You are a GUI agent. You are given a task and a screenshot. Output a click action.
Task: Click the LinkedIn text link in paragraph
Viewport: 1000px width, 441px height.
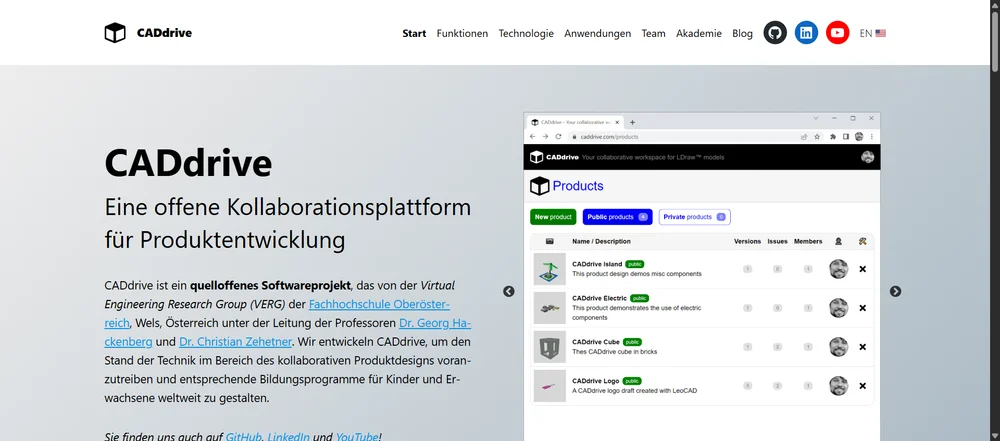click(x=288, y=437)
